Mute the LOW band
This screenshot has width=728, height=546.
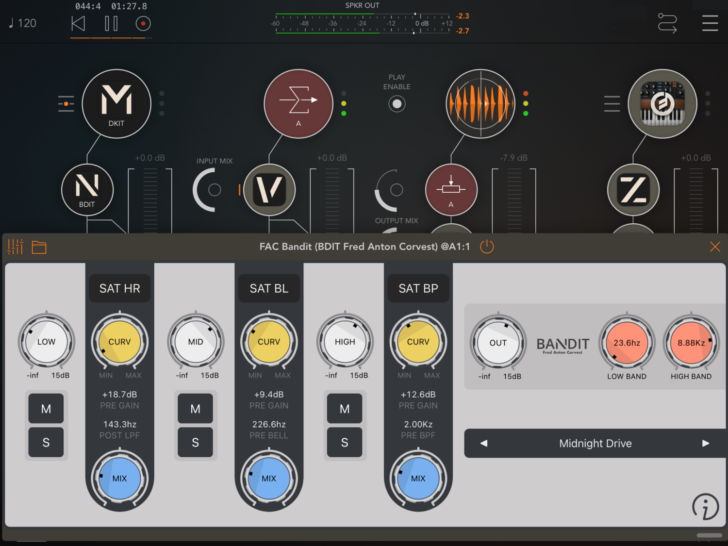pyautogui.click(x=46, y=409)
